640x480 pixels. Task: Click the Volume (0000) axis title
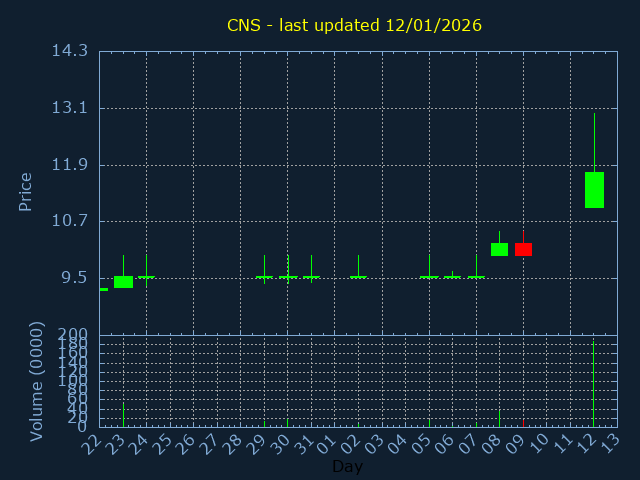[x=37, y=381]
